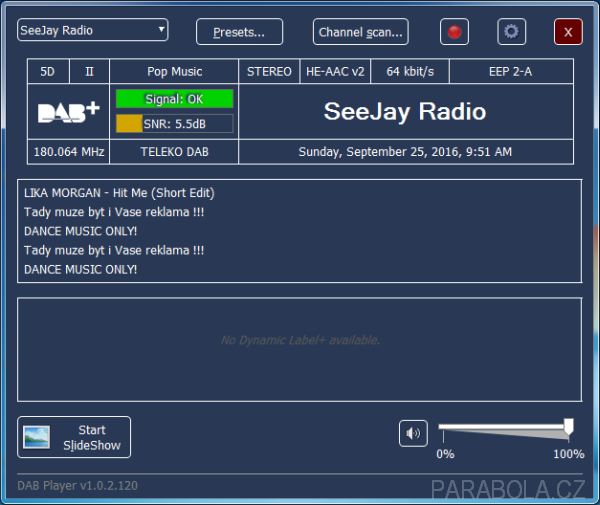Screen dimensions: 600x505
Task: Start a channel scan
Action: click(x=360, y=32)
